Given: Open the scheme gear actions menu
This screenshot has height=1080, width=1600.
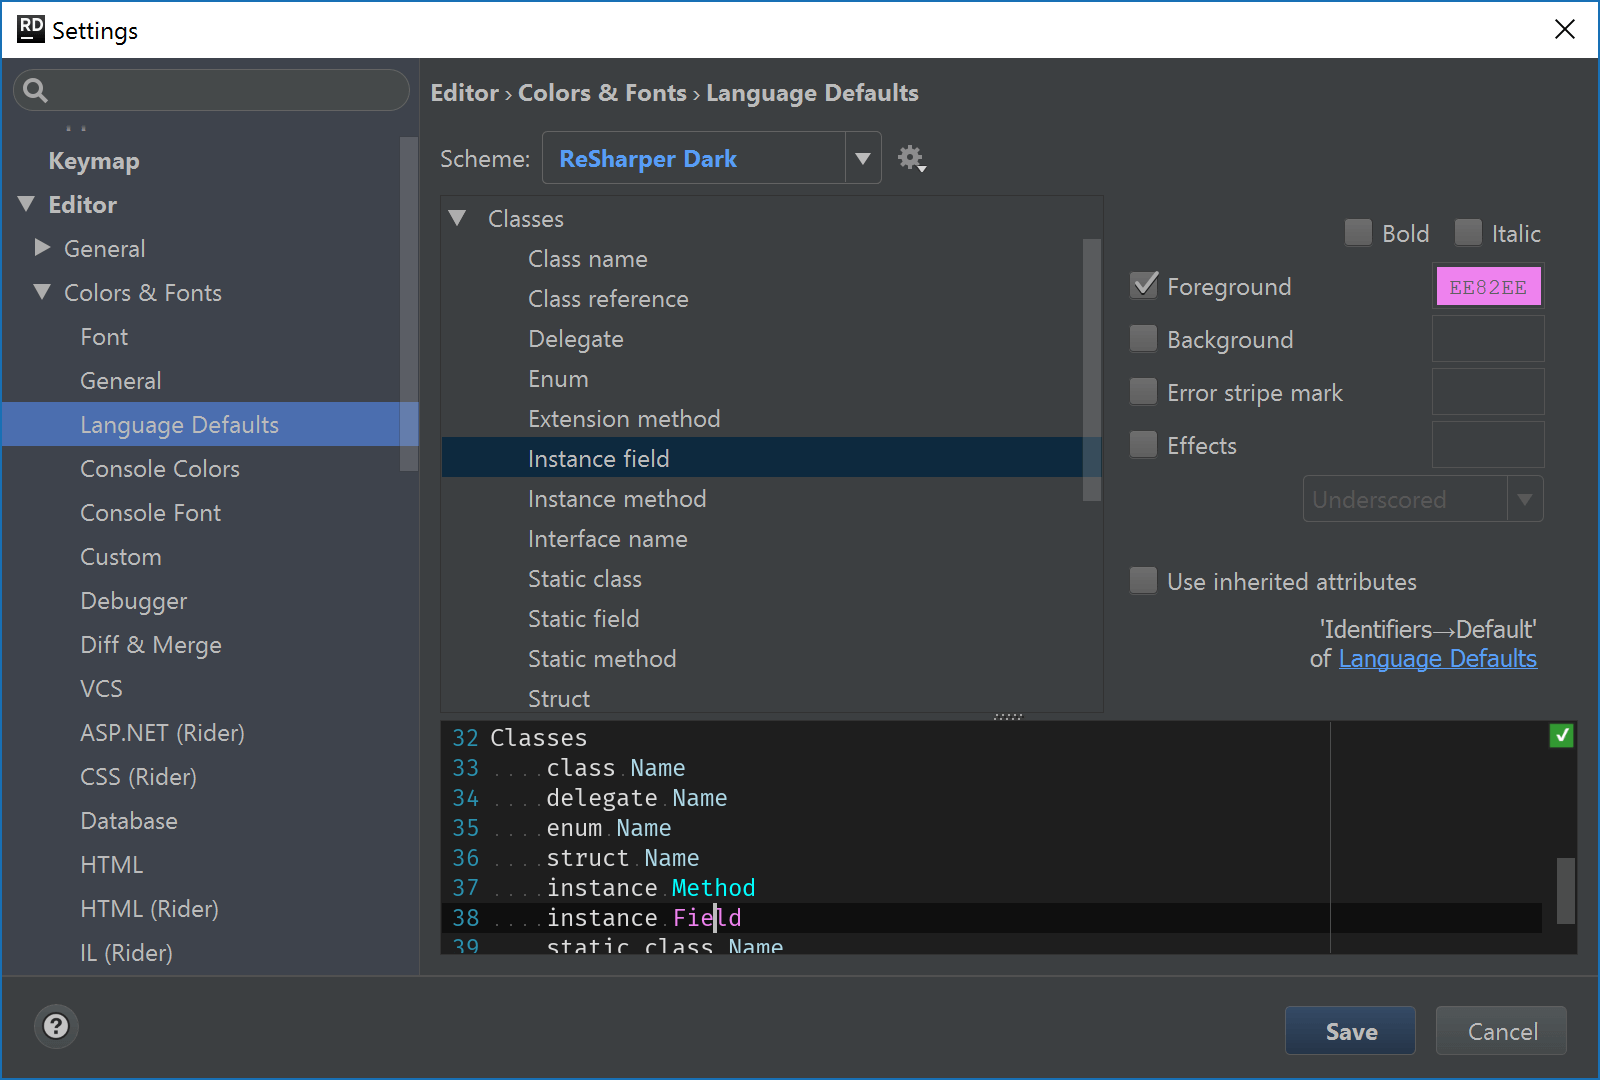Looking at the screenshot, I should pos(911,158).
